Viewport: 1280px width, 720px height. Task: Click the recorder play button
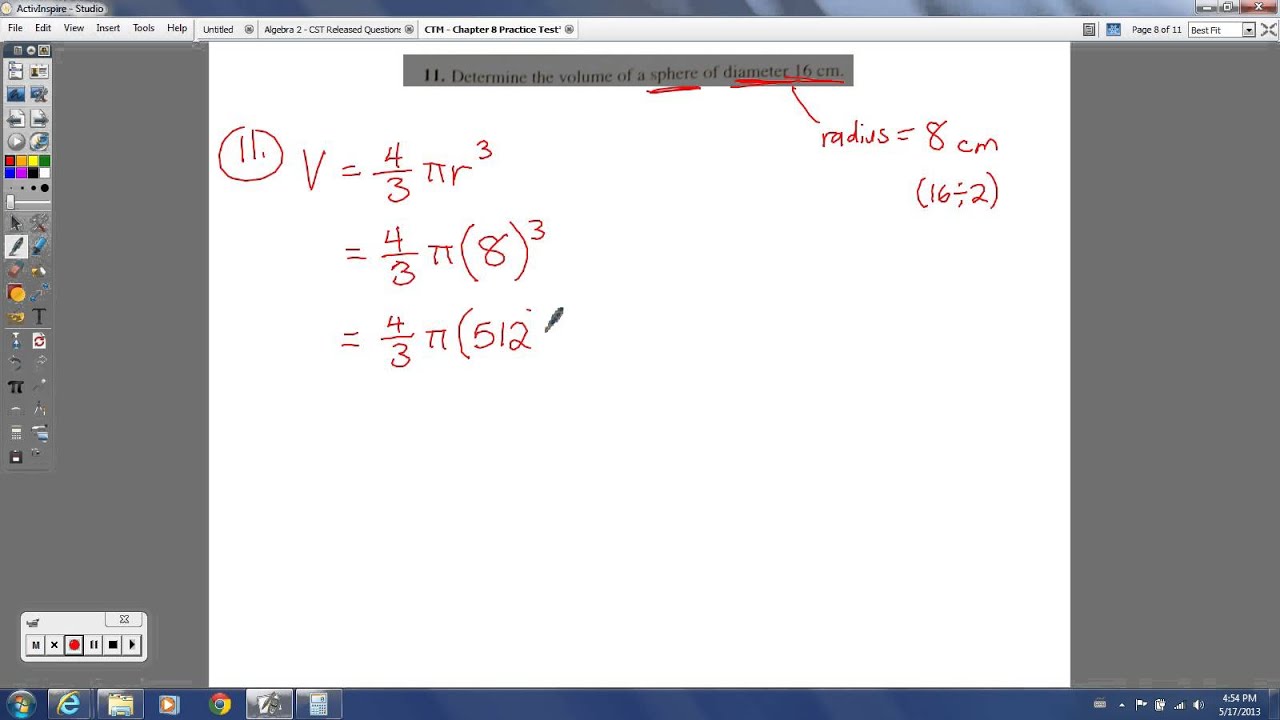tap(133, 645)
